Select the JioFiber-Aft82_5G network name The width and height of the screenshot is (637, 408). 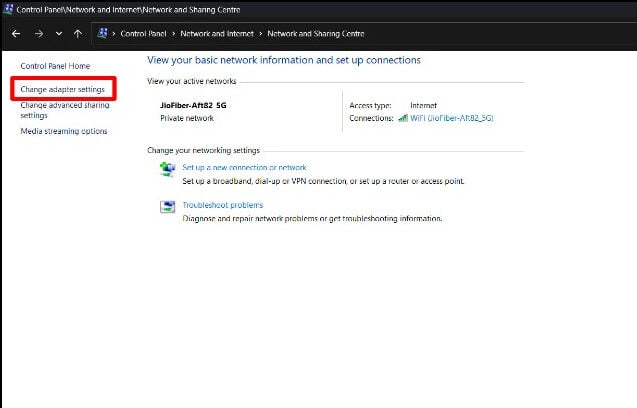tap(193, 105)
